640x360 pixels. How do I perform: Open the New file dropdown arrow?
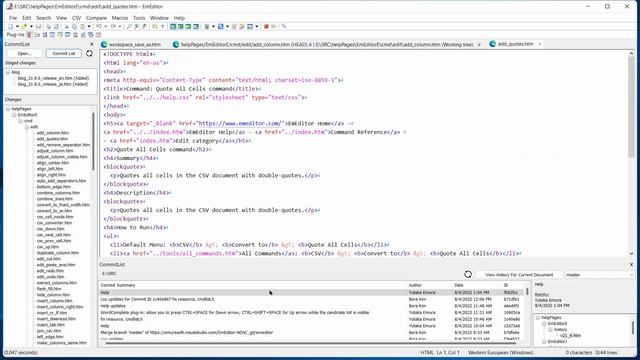[17, 27]
